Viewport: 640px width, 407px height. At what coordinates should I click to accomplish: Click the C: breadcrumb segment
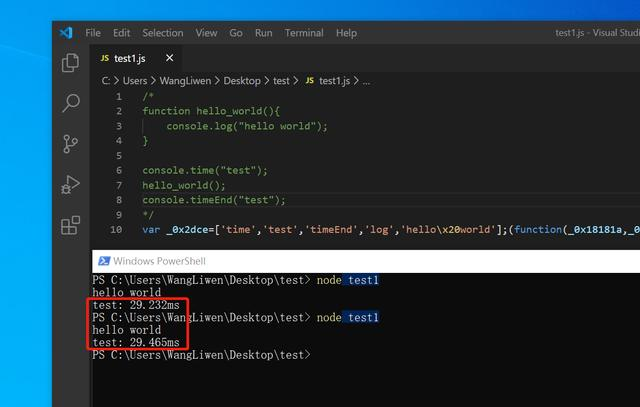[x=105, y=81]
